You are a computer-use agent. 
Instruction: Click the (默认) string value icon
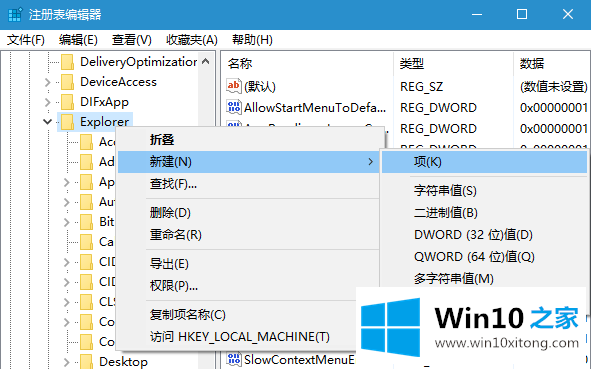click(234, 86)
